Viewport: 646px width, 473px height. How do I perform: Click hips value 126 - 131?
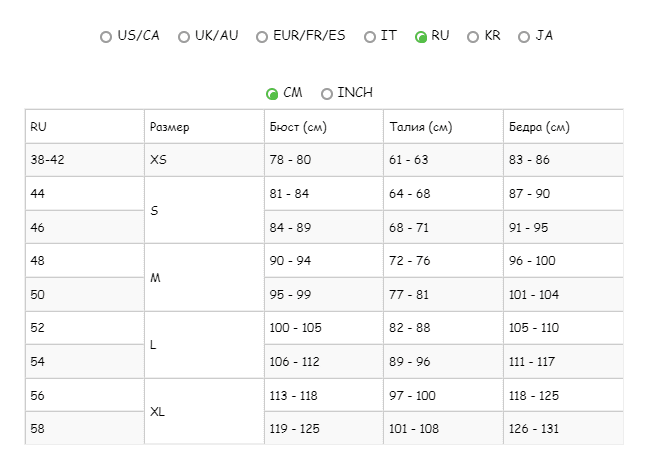click(x=534, y=428)
